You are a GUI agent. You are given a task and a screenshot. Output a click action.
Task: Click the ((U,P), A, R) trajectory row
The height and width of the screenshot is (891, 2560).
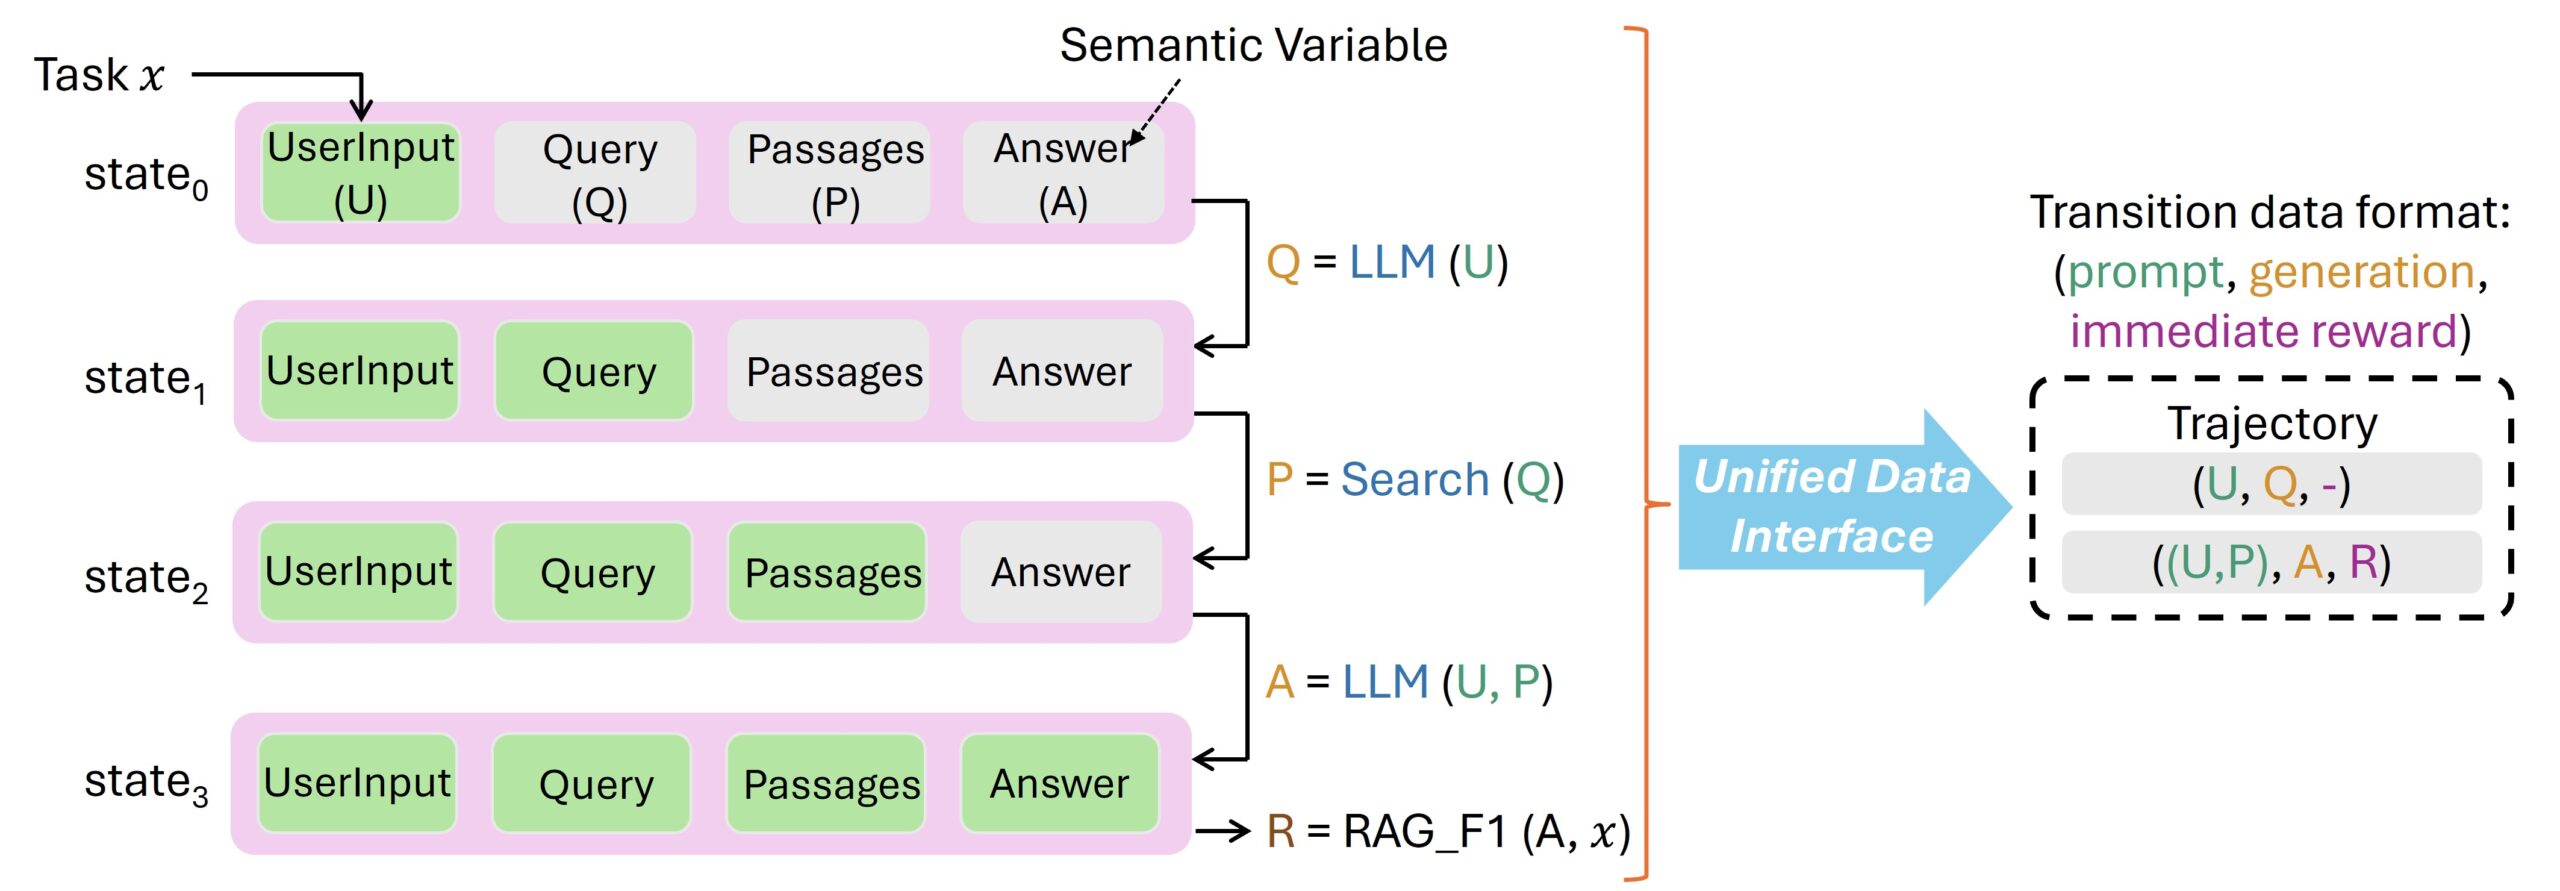[2270, 563]
